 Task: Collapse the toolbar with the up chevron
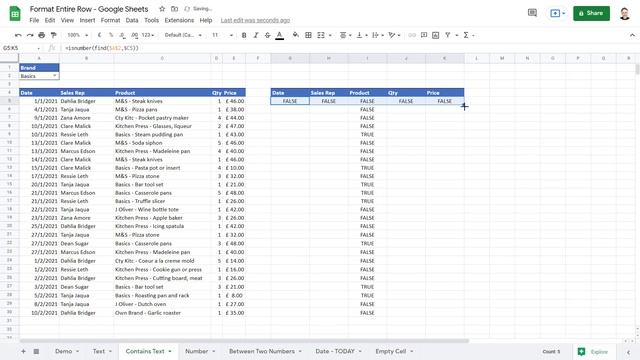632,36
